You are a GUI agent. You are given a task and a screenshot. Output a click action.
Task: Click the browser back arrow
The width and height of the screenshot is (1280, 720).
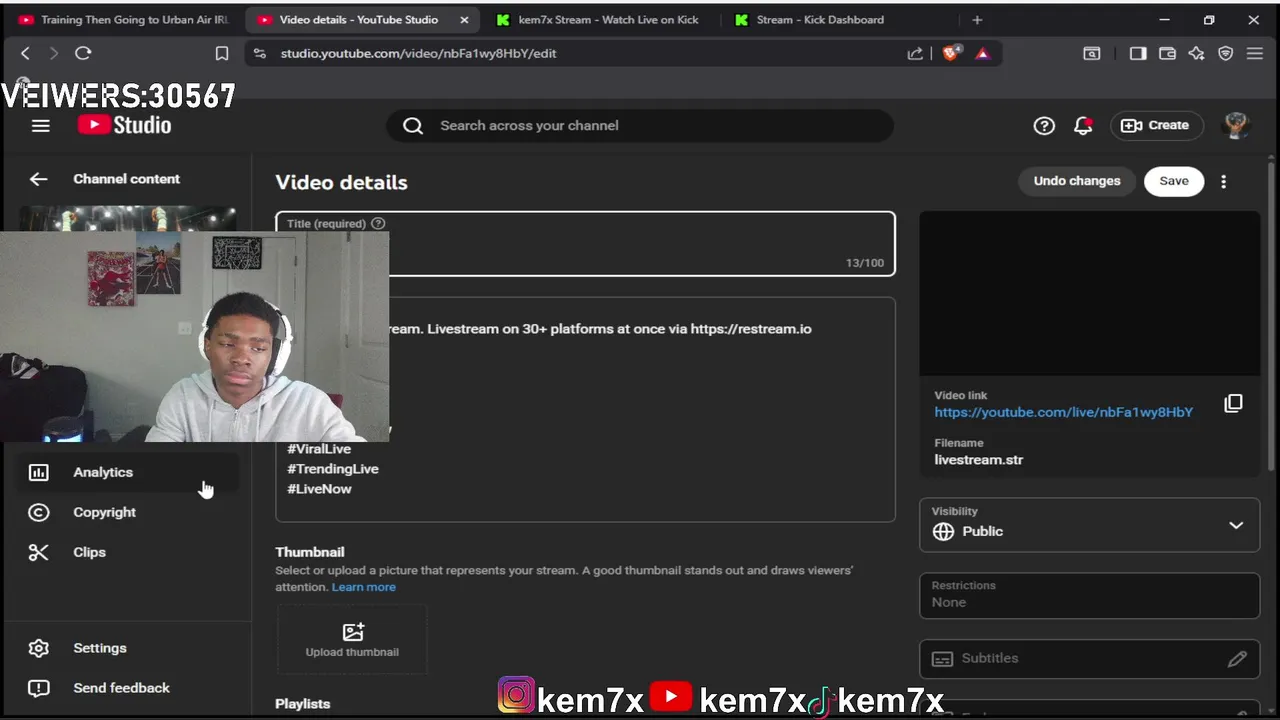[26, 53]
